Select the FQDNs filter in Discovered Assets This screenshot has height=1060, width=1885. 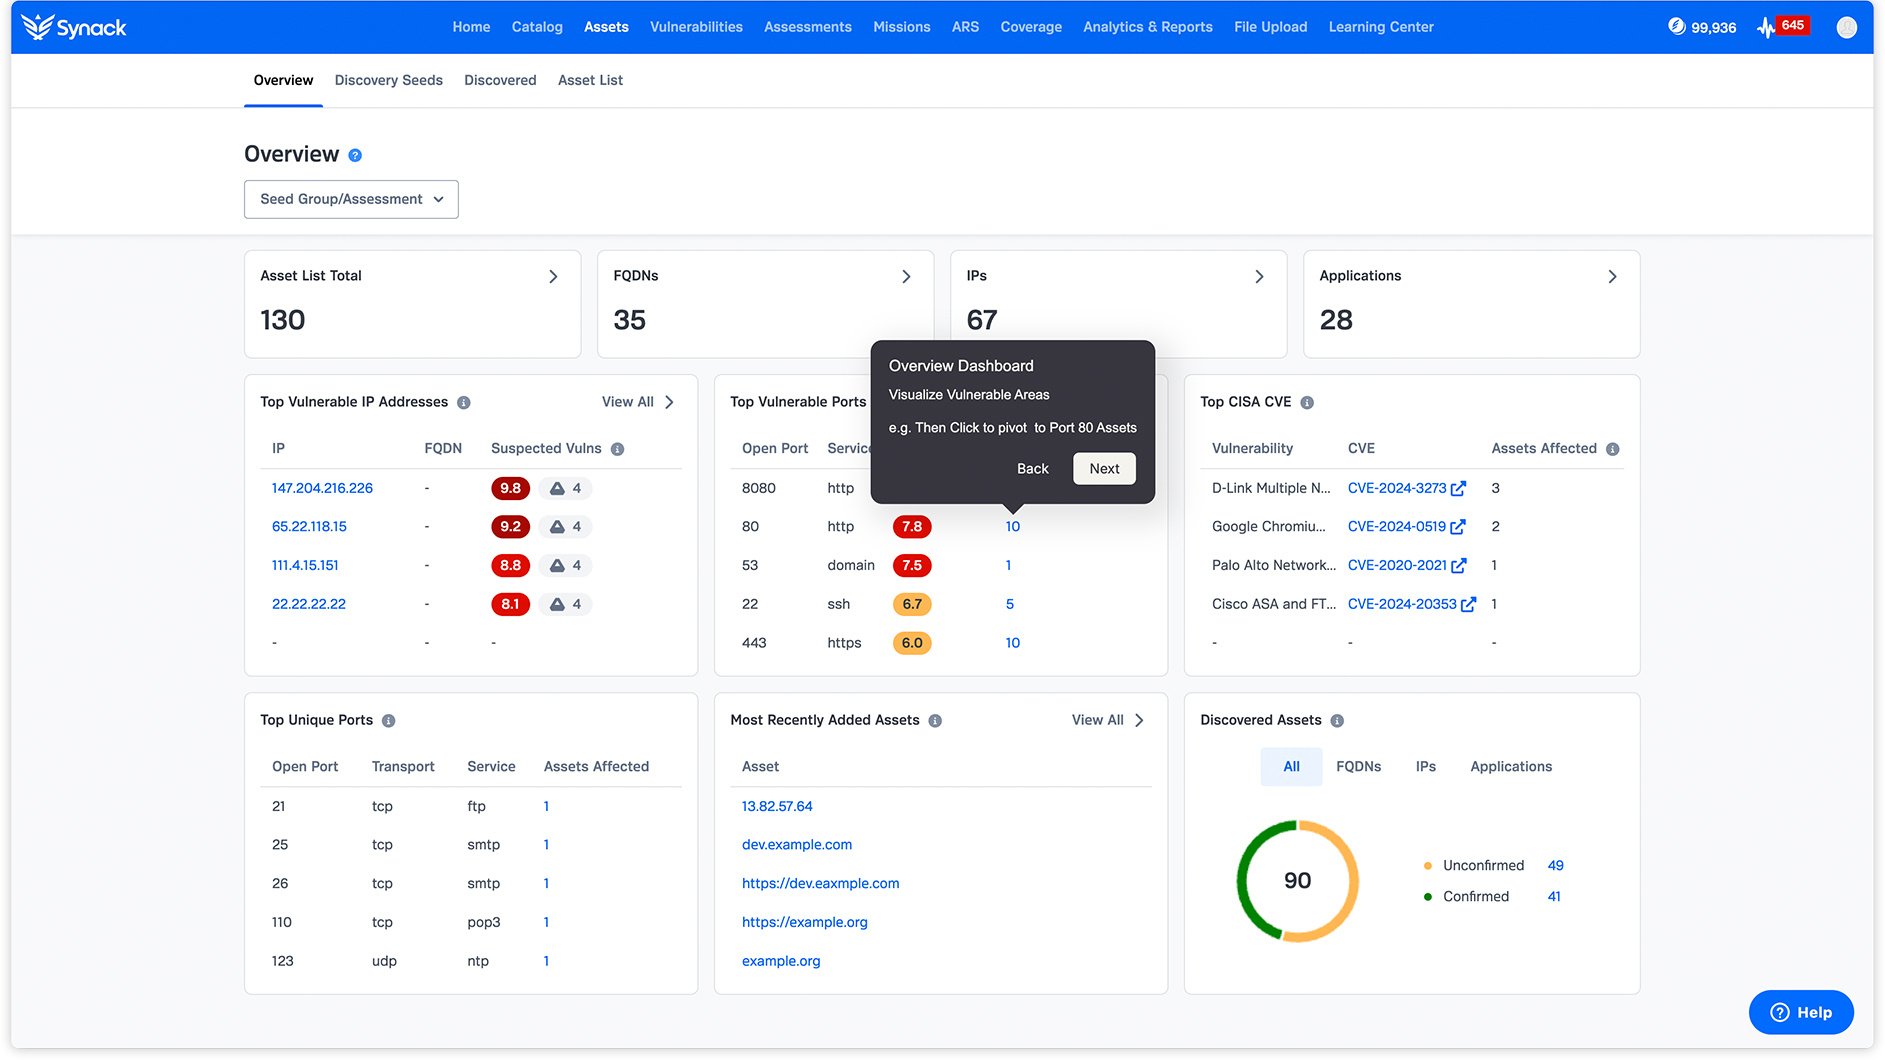click(x=1358, y=766)
